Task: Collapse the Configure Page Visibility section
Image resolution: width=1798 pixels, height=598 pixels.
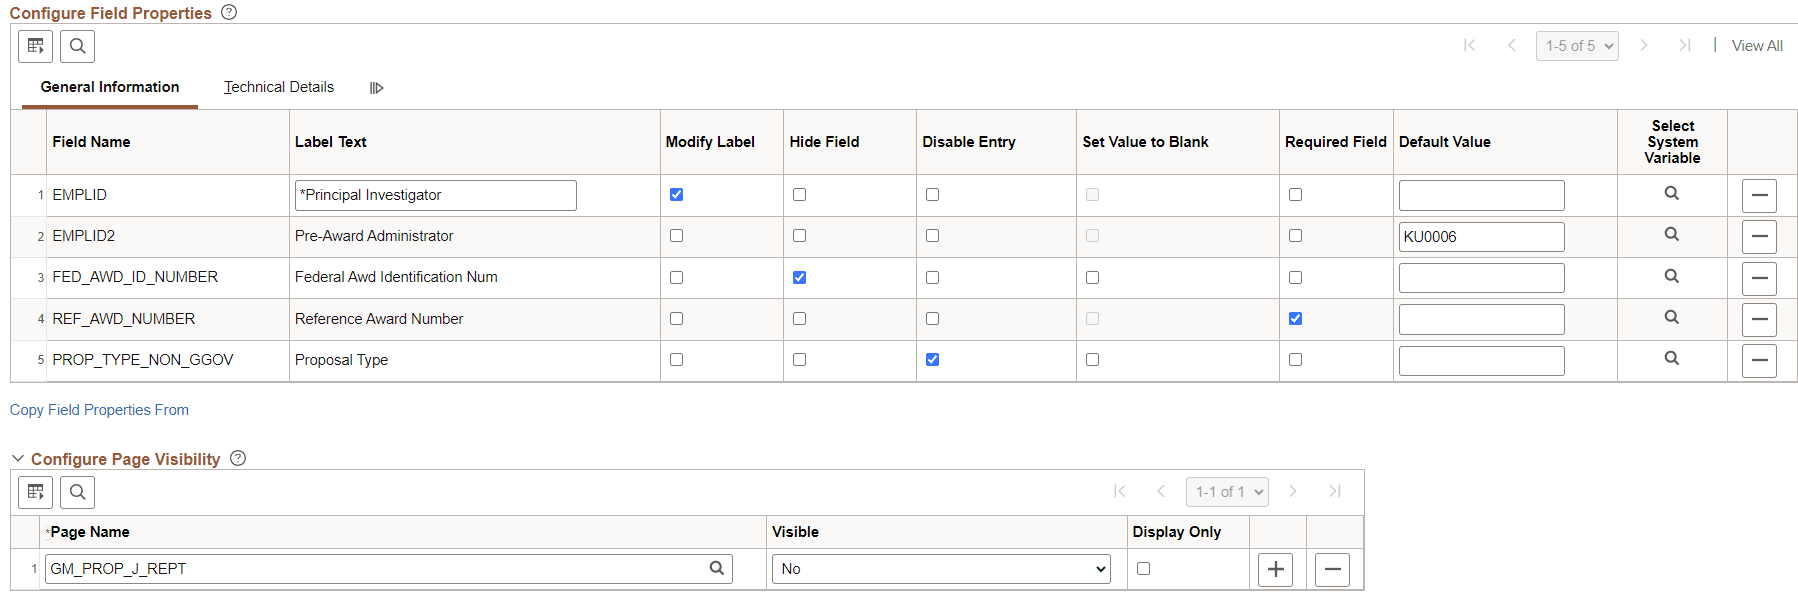Action: point(17,459)
